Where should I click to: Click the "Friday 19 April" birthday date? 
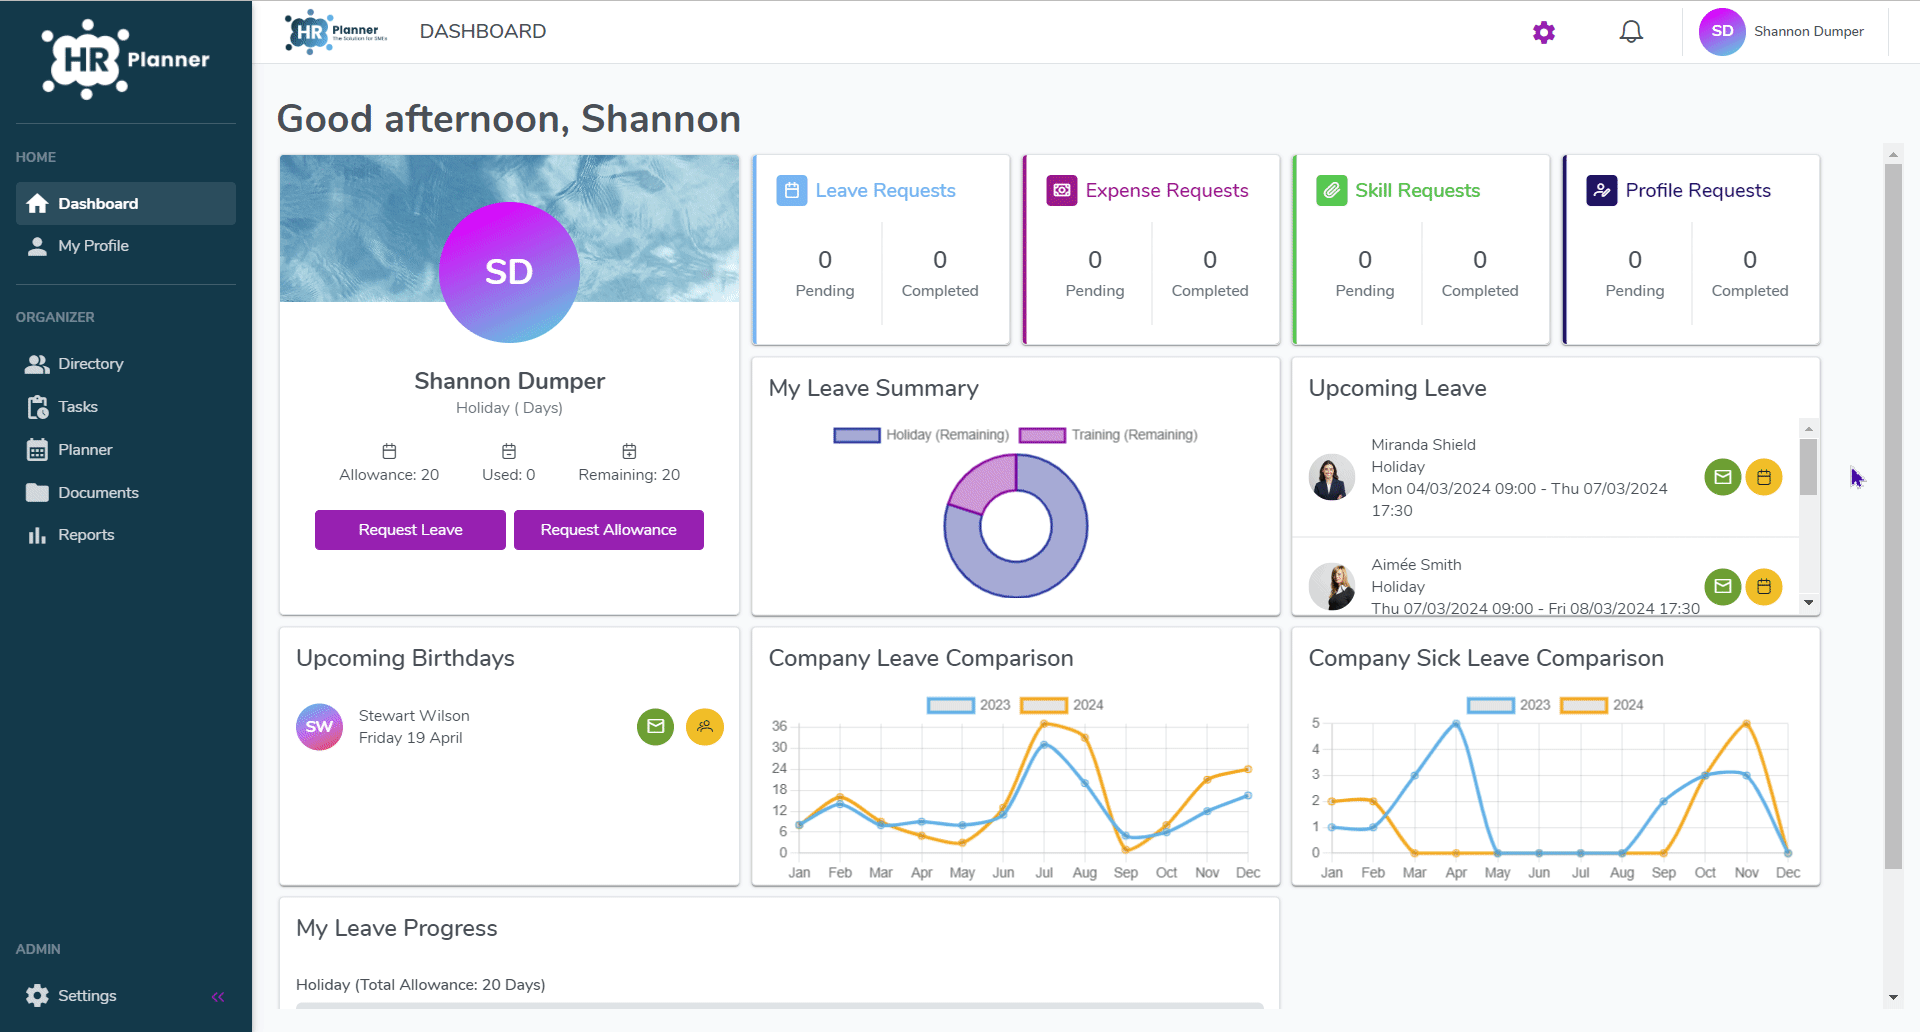[411, 738]
